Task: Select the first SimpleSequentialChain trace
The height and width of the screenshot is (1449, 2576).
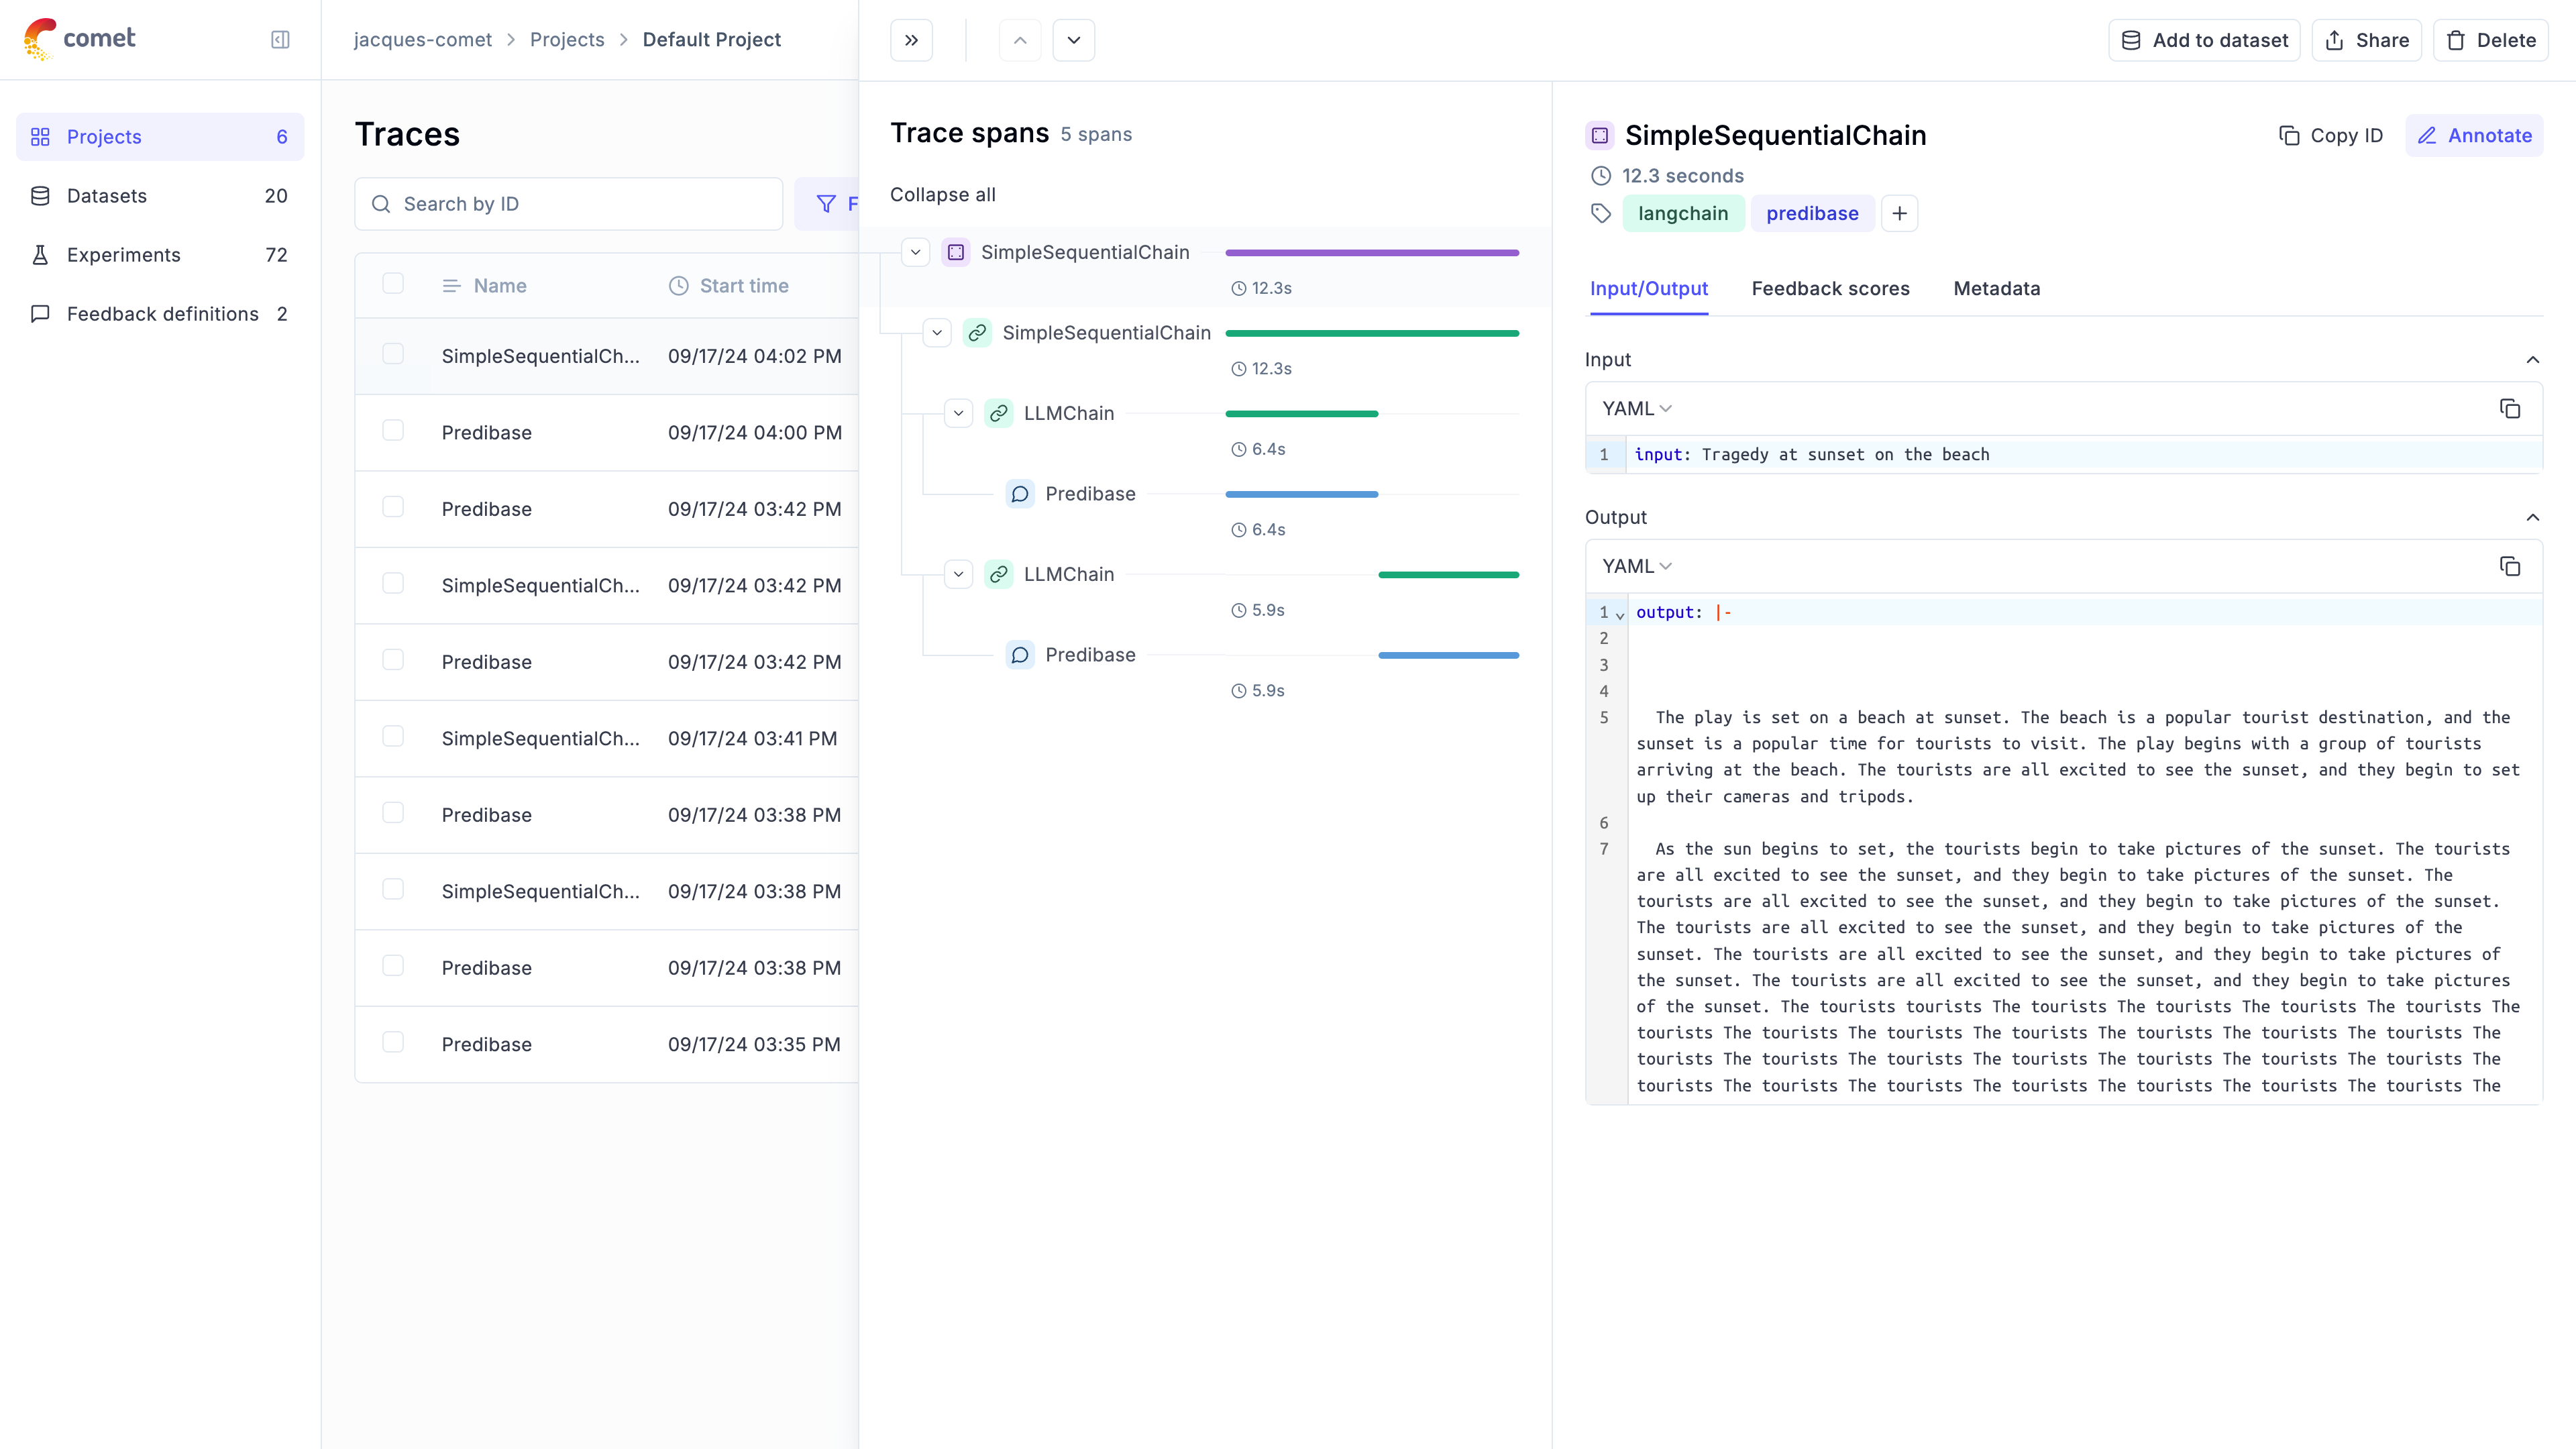Action: pyautogui.click(x=542, y=355)
